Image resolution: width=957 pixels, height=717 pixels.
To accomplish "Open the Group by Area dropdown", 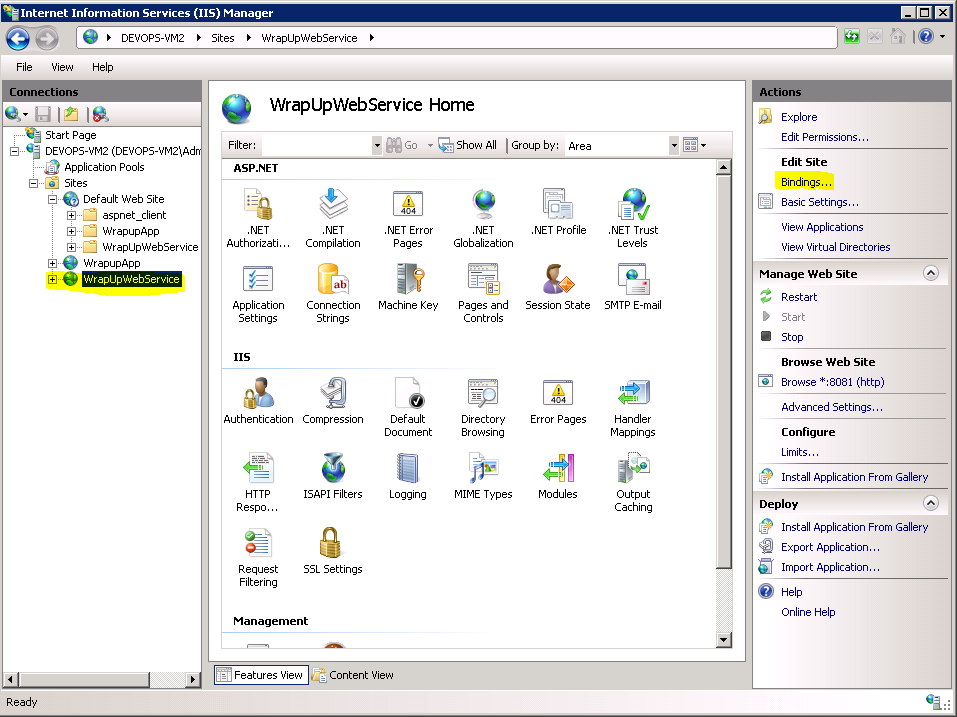I will point(676,146).
